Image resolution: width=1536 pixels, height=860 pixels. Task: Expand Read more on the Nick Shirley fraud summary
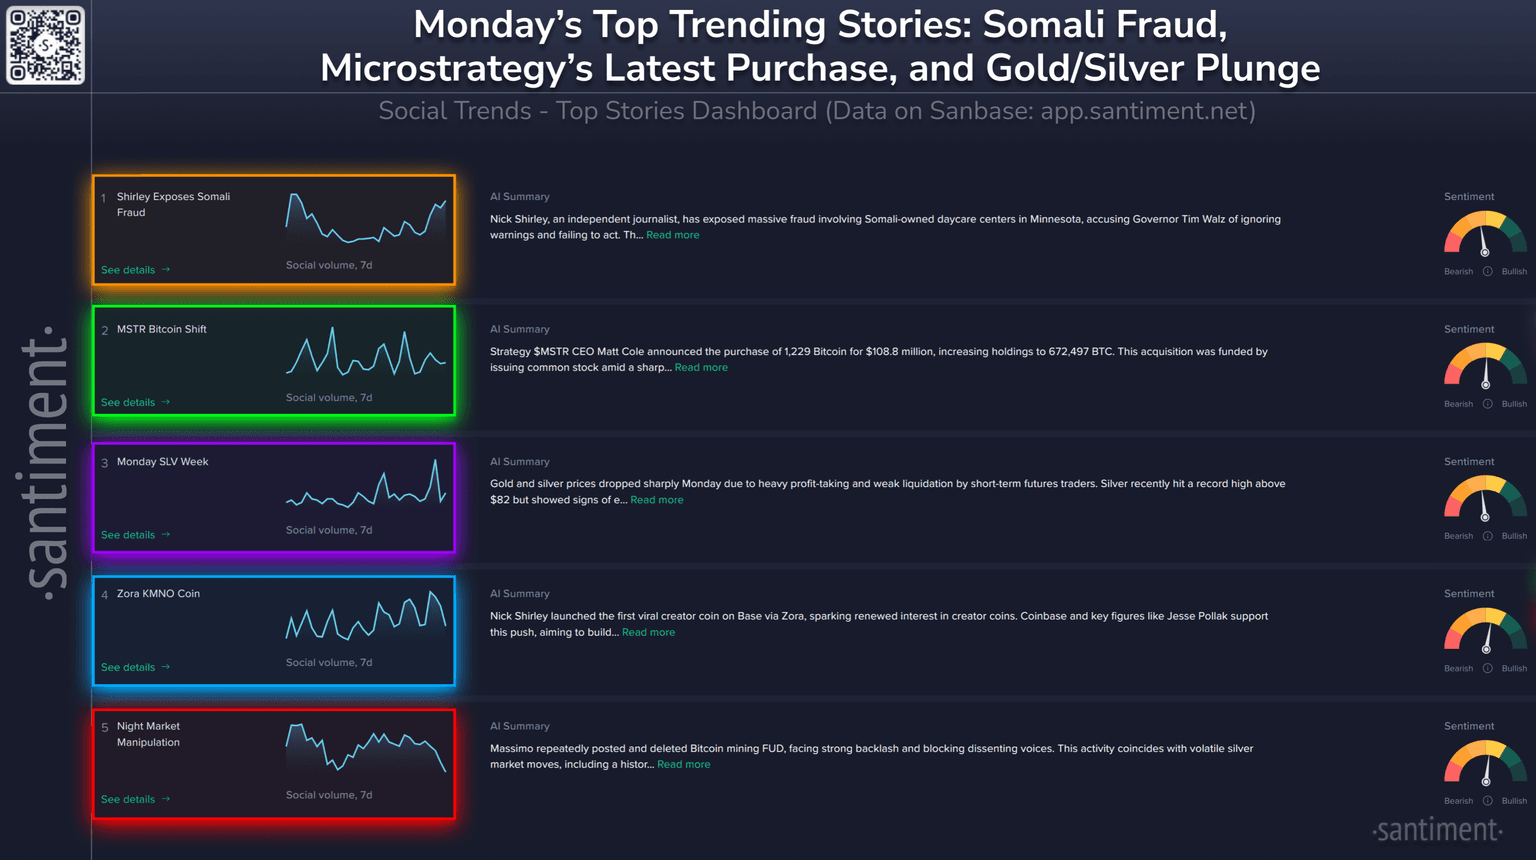(x=672, y=235)
